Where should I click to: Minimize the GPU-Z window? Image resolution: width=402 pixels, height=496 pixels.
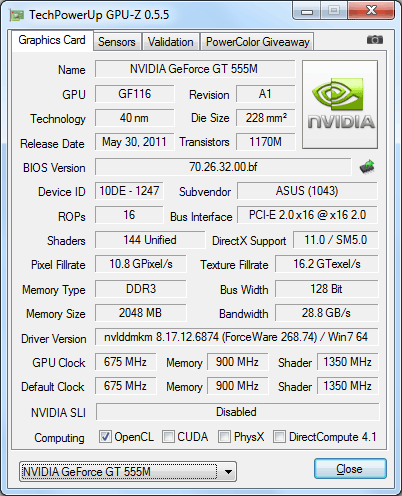pyautogui.click(x=307, y=11)
